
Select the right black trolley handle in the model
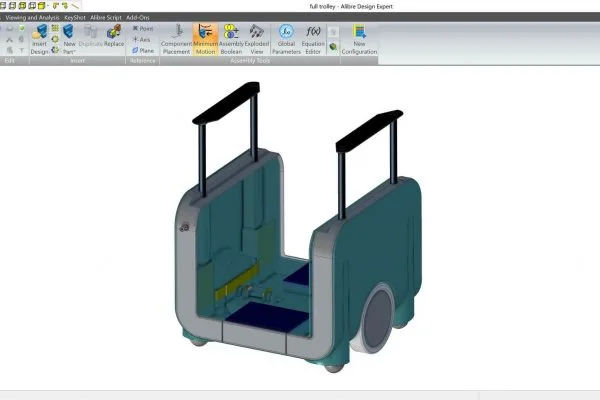tap(369, 131)
